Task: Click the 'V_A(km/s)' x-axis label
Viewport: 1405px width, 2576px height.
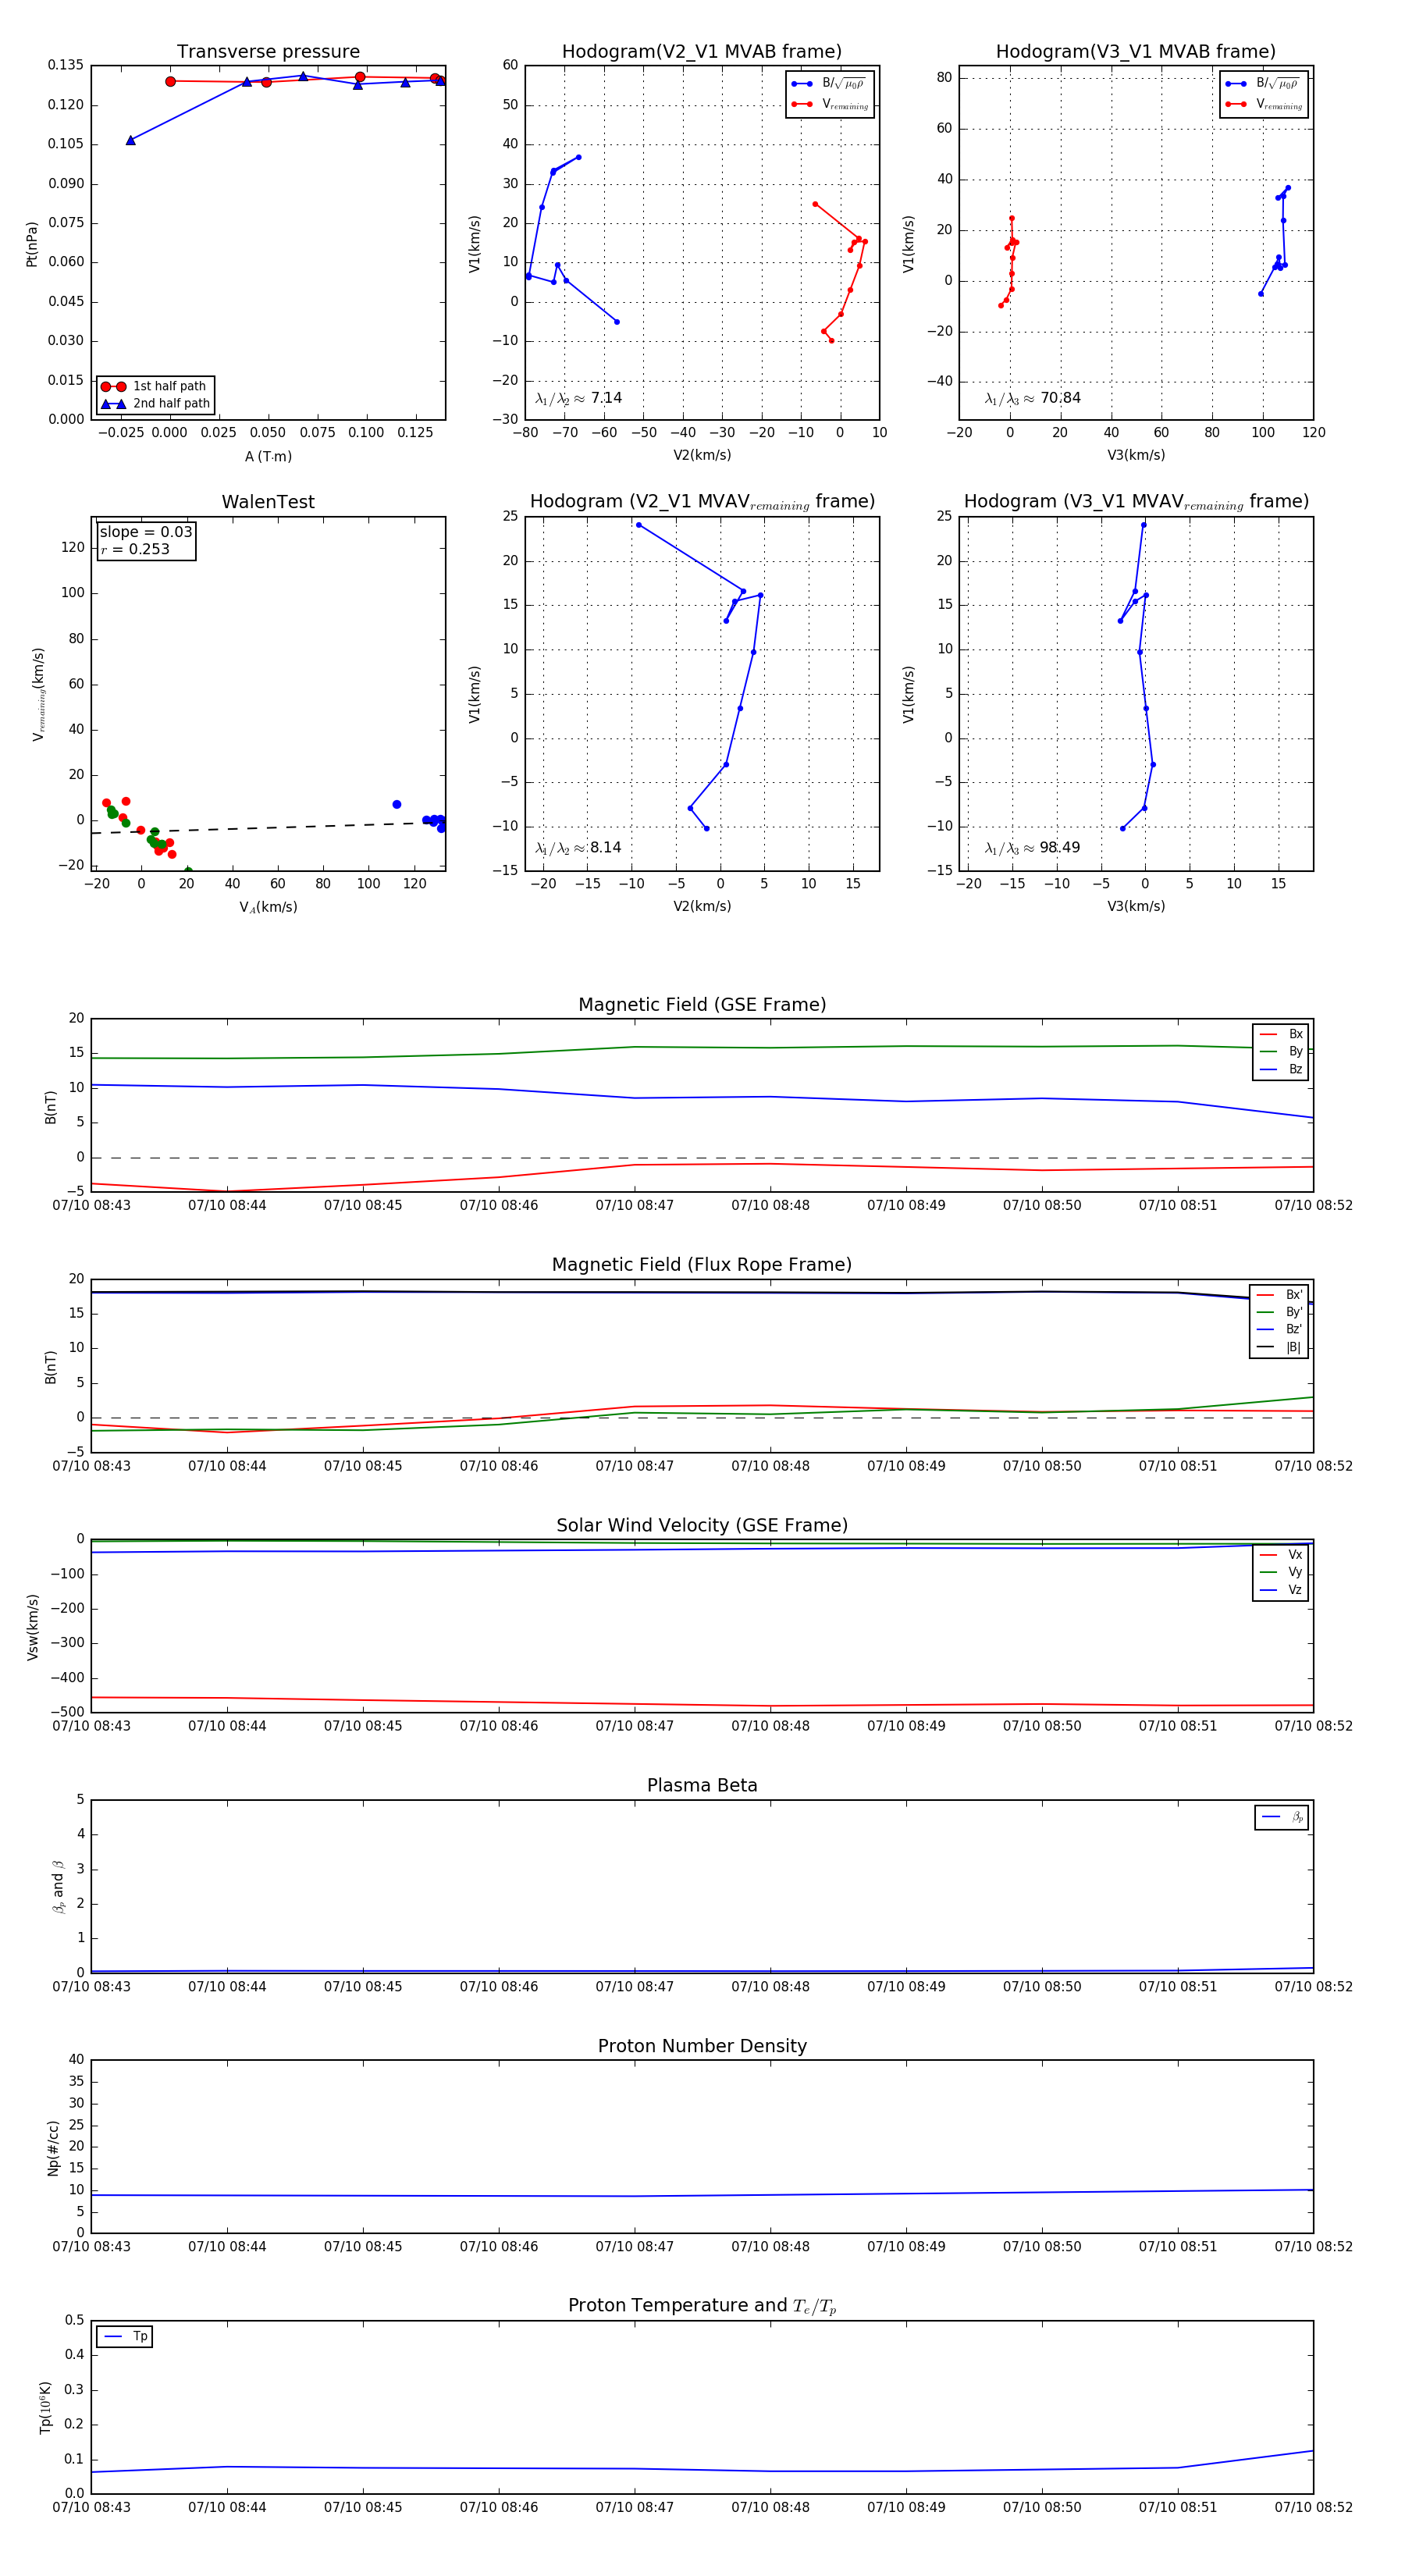Action: (x=268, y=907)
